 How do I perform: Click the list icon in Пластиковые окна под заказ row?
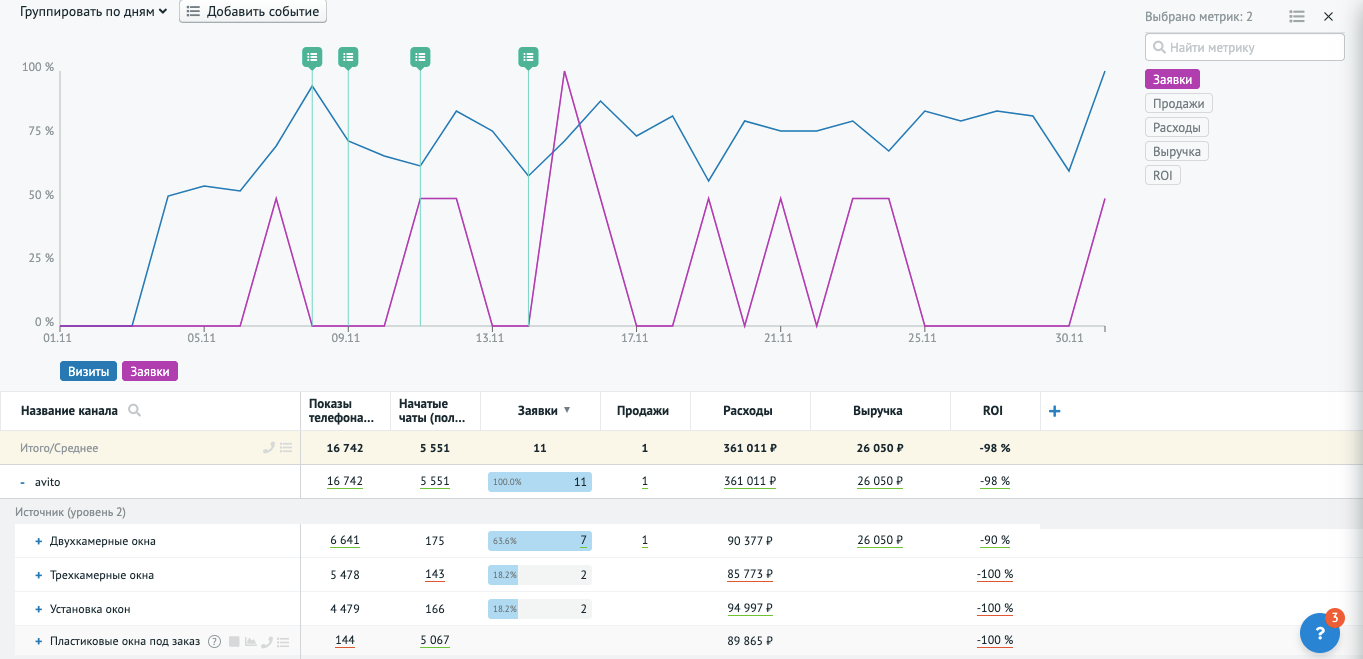click(284, 642)
